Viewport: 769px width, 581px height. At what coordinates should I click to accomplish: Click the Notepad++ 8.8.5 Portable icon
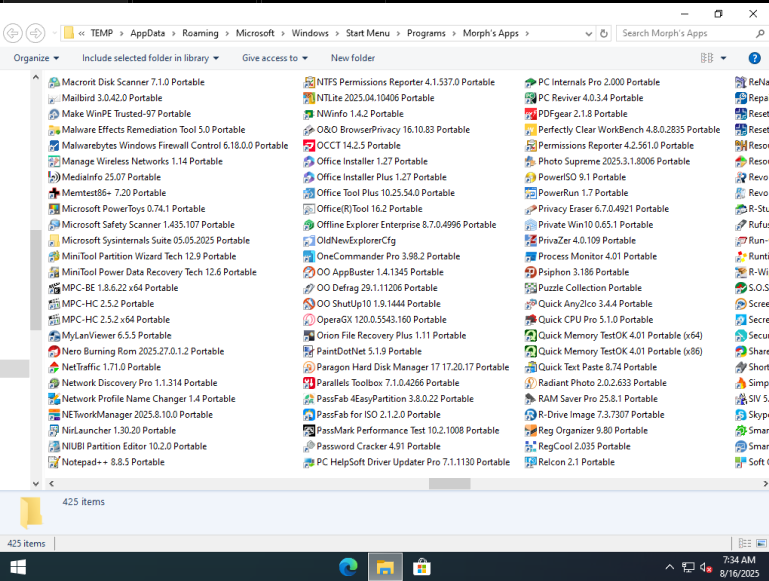coord(54,462)
